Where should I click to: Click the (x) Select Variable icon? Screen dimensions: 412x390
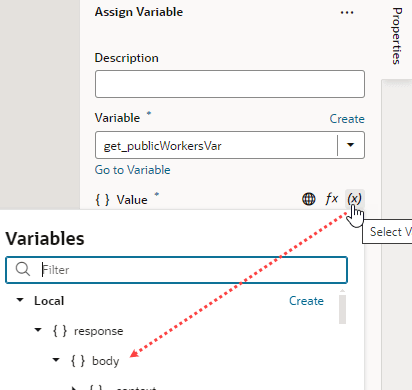pyautogui.click(x=354, y=199)
